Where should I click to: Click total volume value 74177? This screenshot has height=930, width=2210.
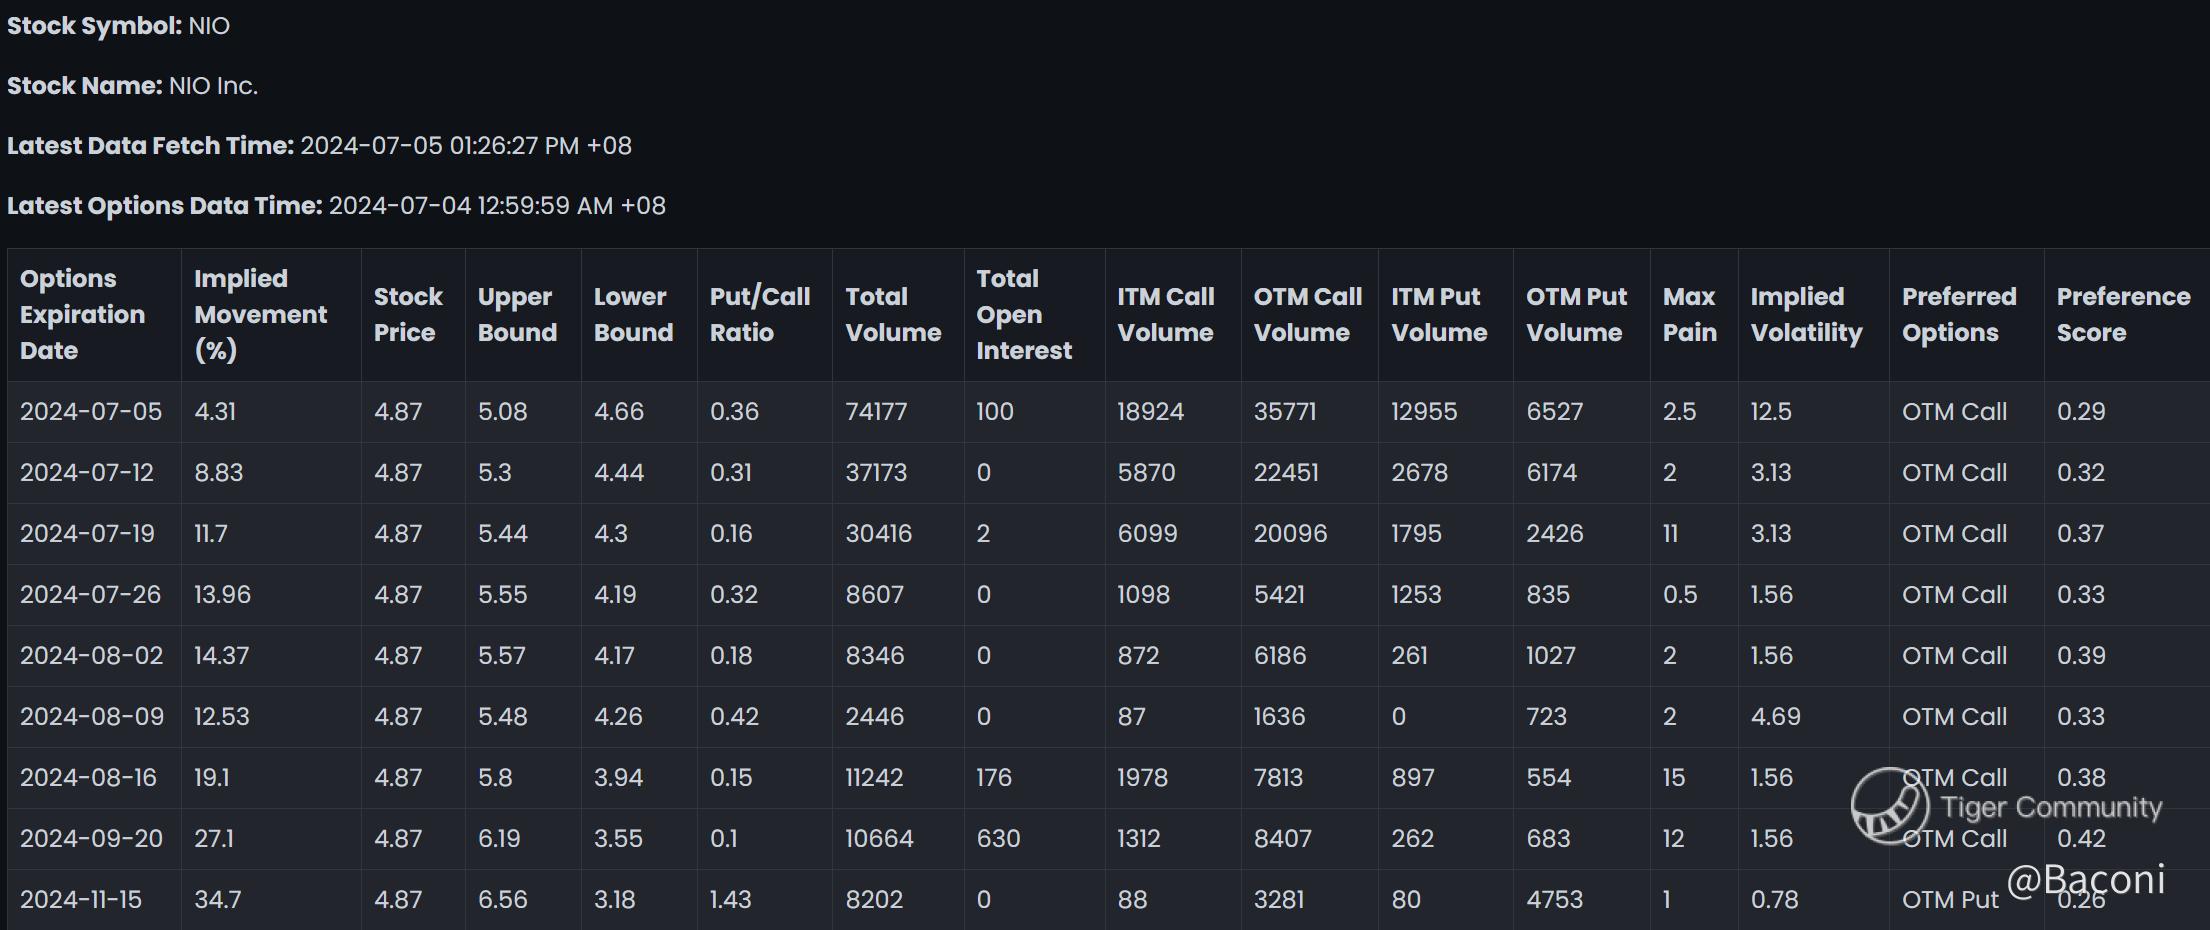pos(876,411)
